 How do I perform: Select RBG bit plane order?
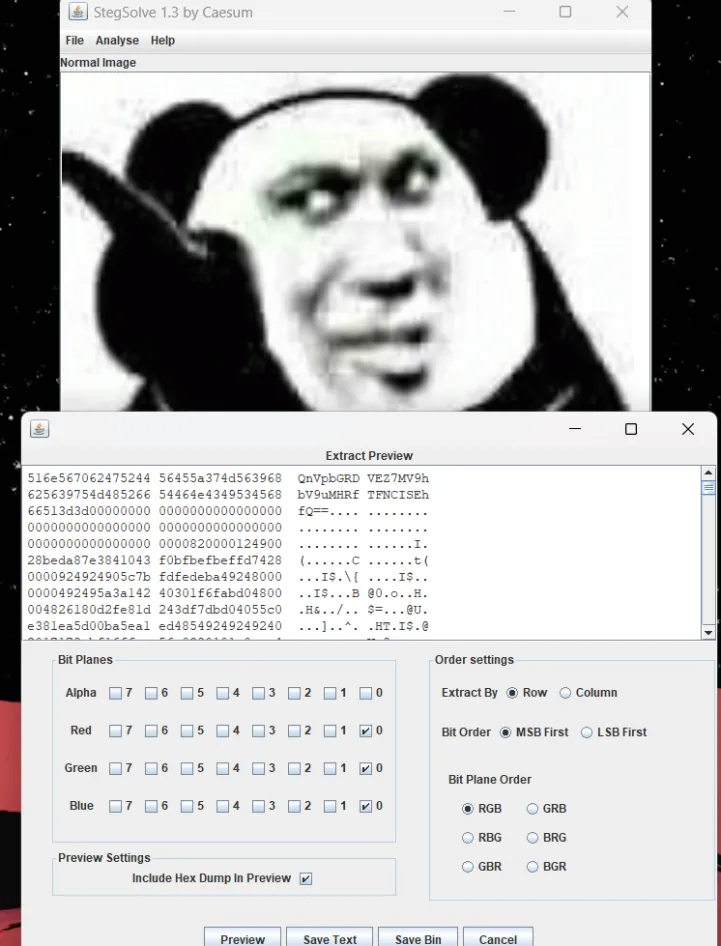[468, 838]
